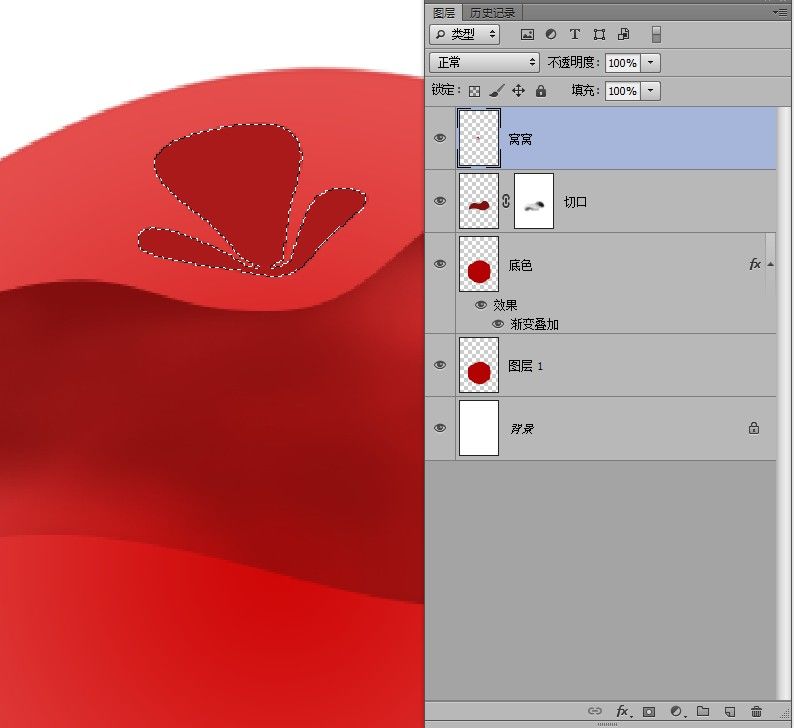Toggle the layer filter on/off switch
This screenshot has height=728, width=794.
(656, 34)
